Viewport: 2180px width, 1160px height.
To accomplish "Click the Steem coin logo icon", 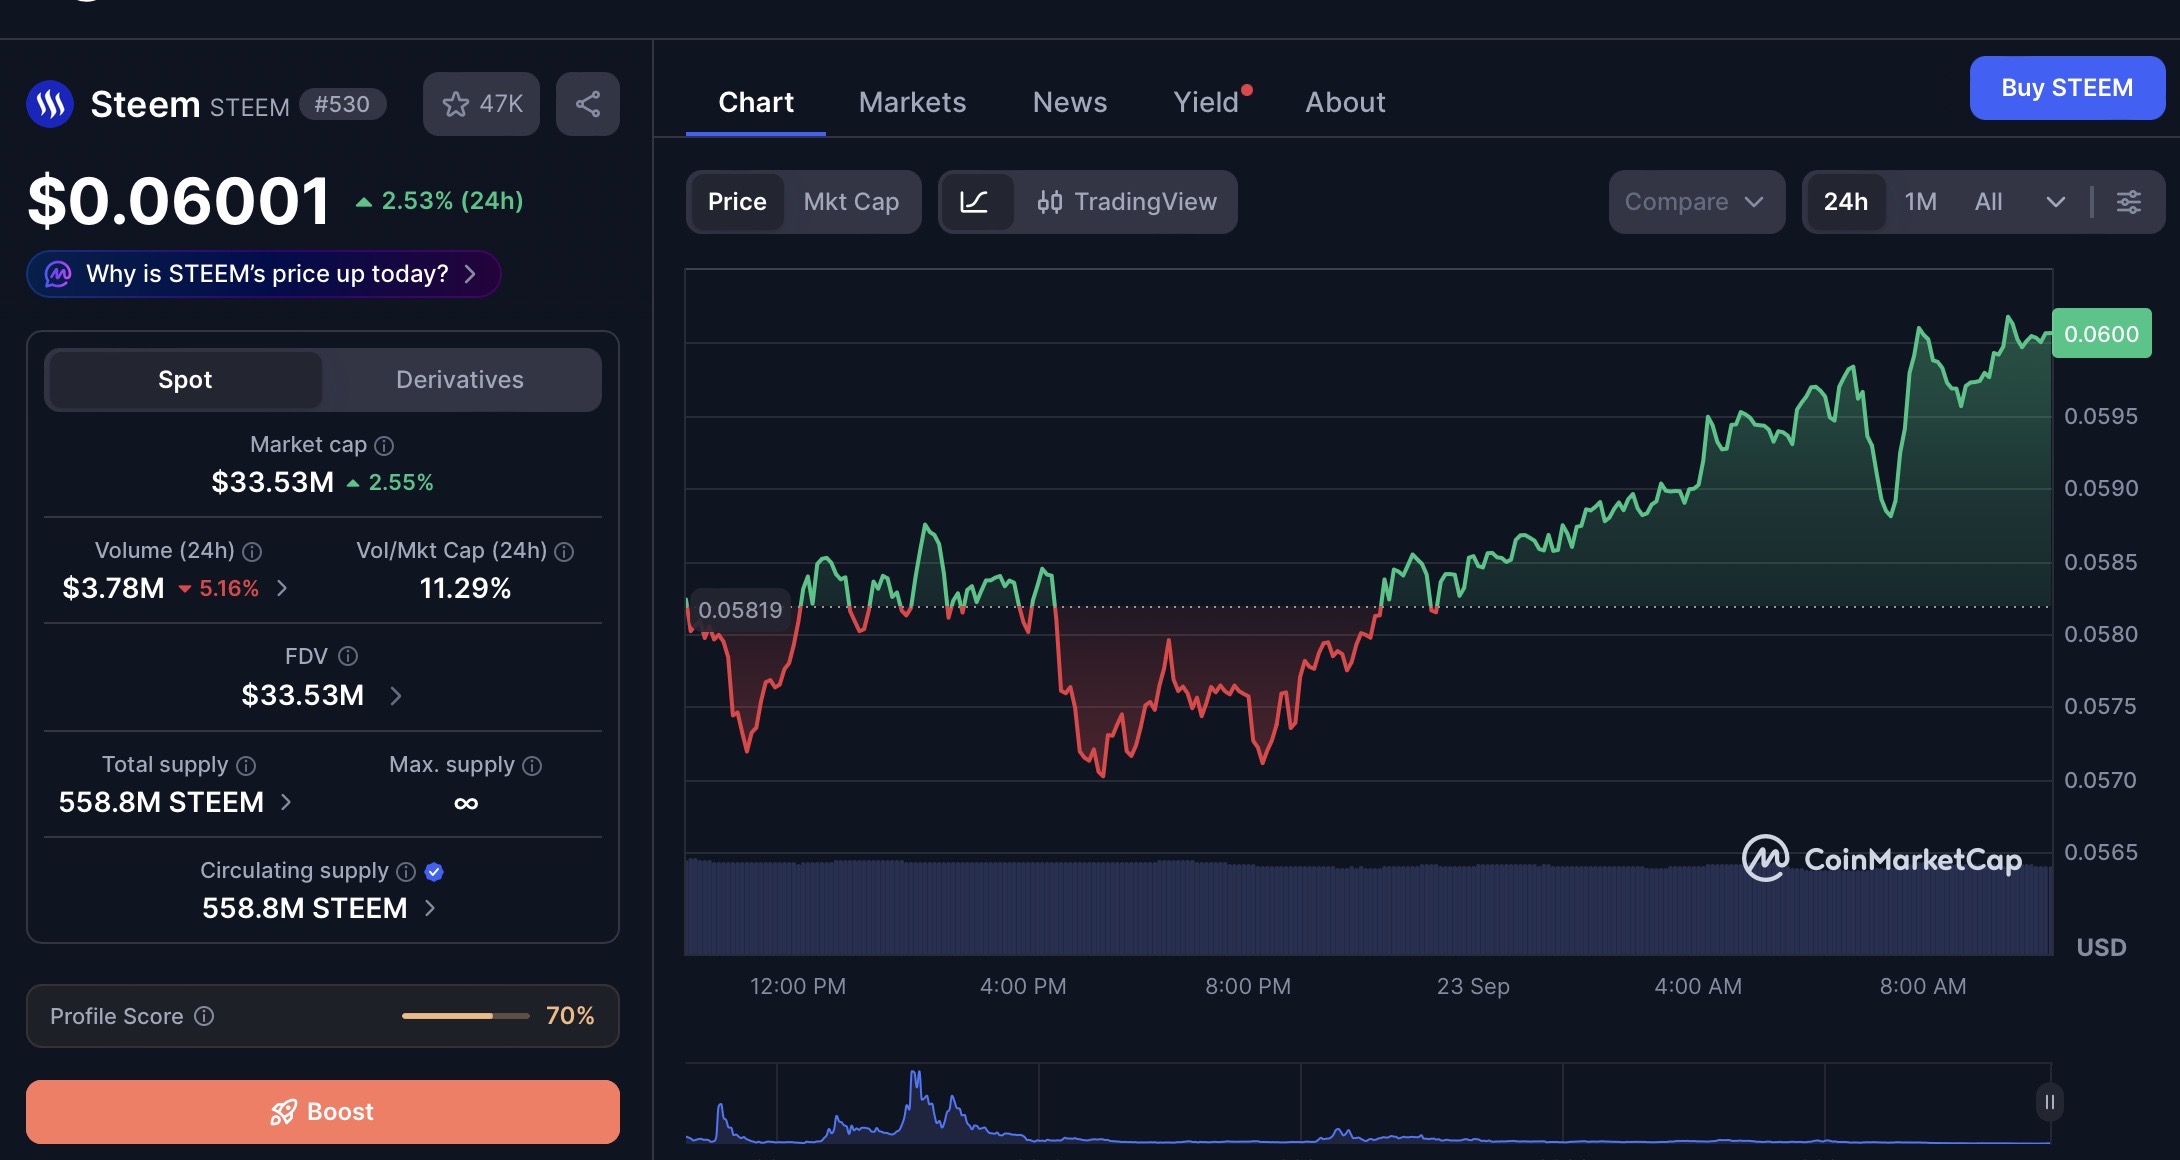I will point(50,104).
